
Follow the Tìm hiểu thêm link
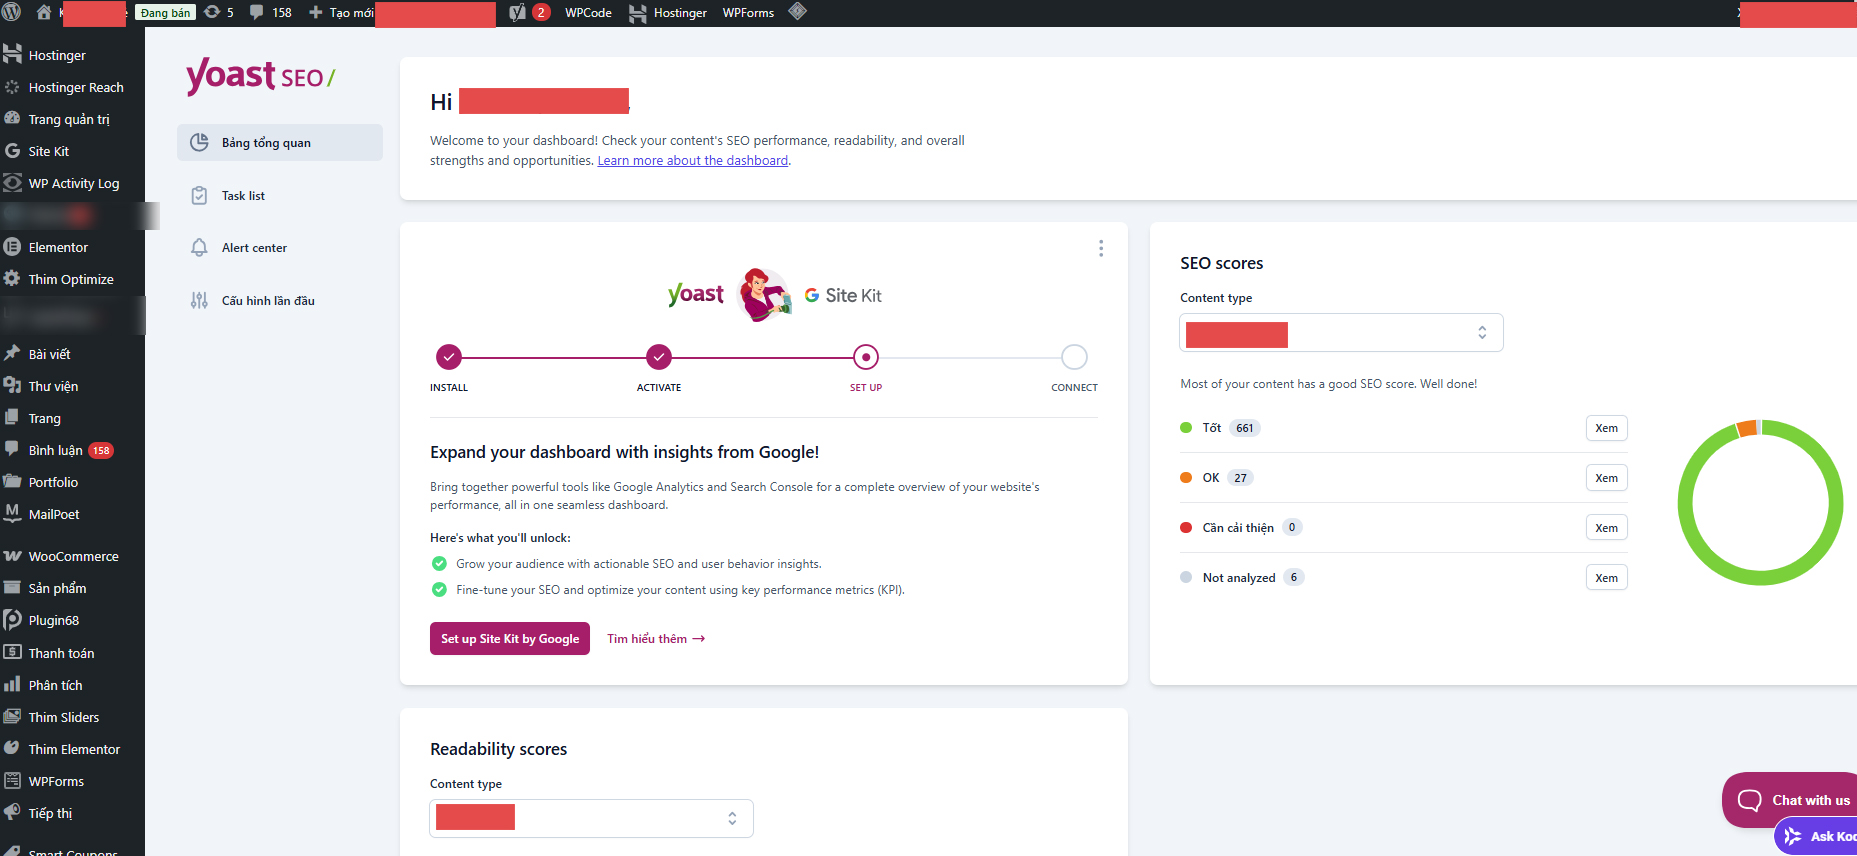coord(656,639)
